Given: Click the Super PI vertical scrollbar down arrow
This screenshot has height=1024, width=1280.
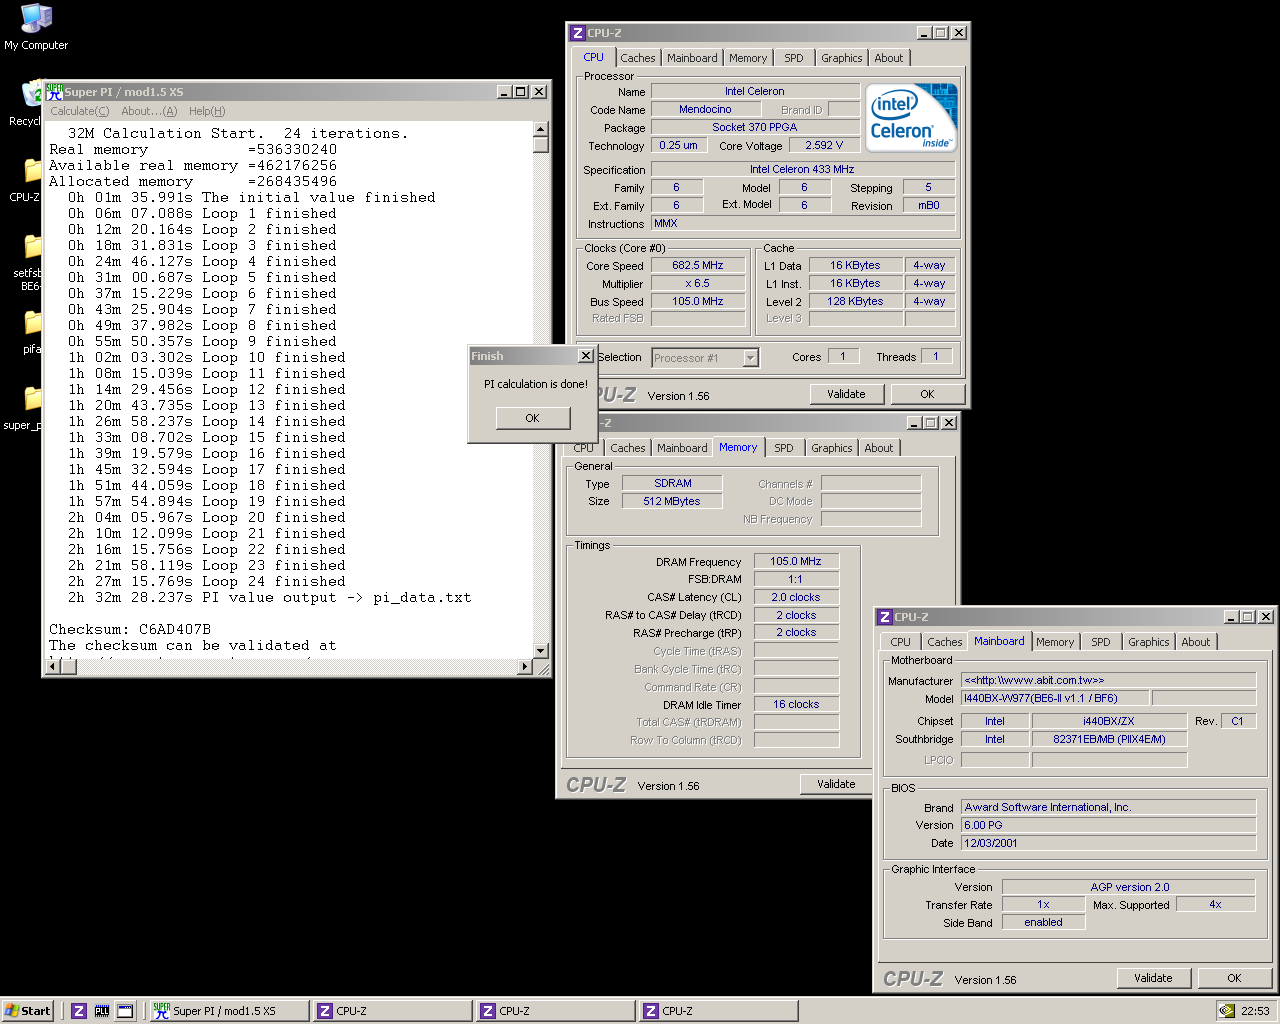Looking at the screenshot, I should point(541,650).
